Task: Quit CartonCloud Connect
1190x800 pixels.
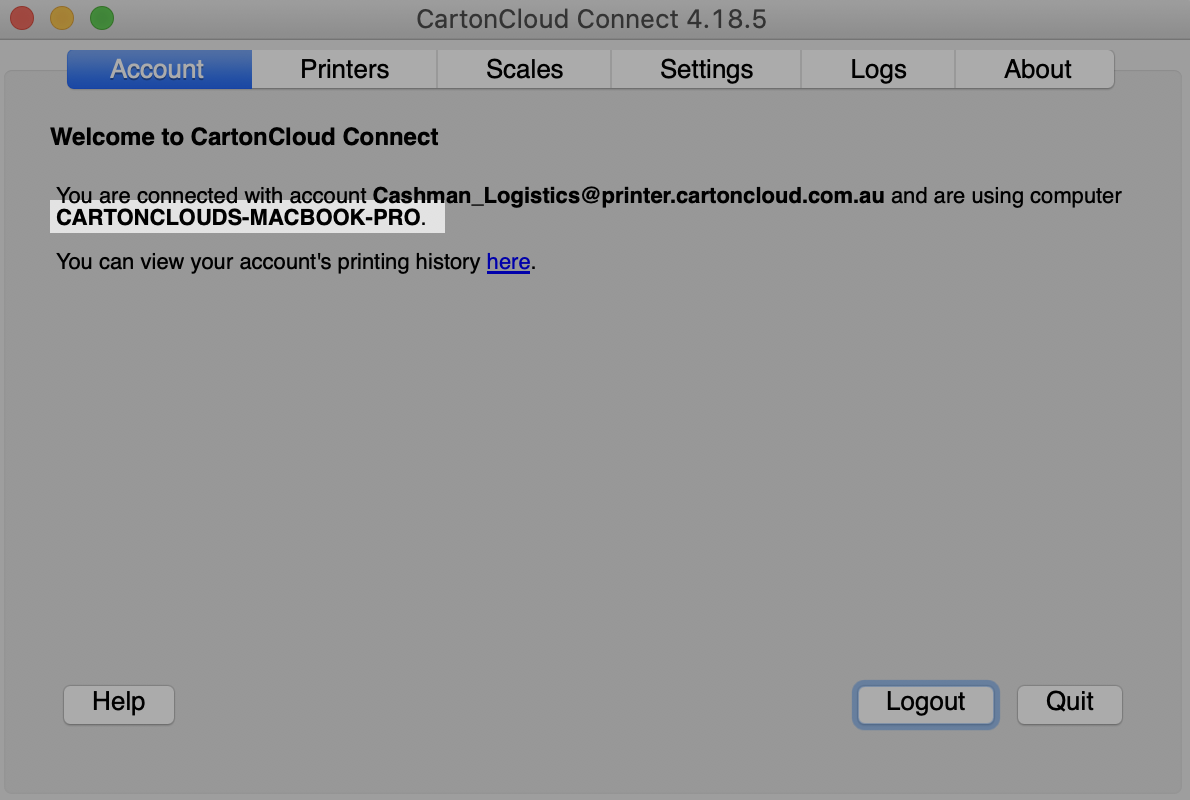Action: [1069, 704]
